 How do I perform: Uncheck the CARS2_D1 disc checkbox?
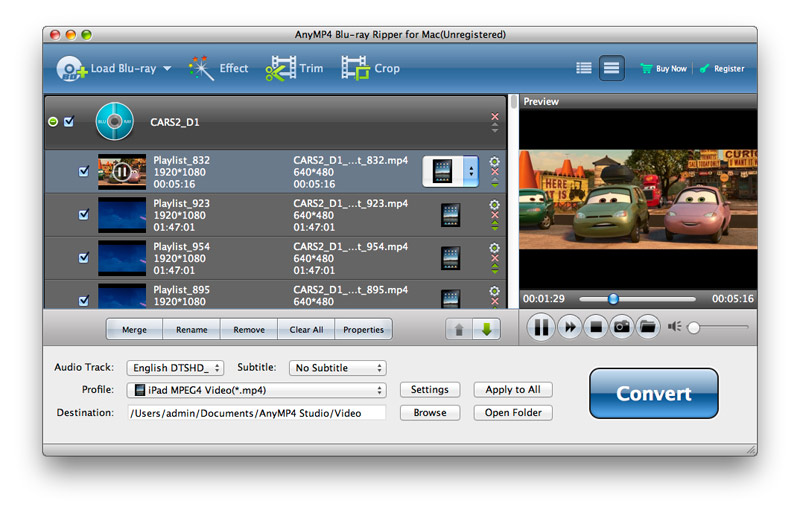[x=69, y=122]
